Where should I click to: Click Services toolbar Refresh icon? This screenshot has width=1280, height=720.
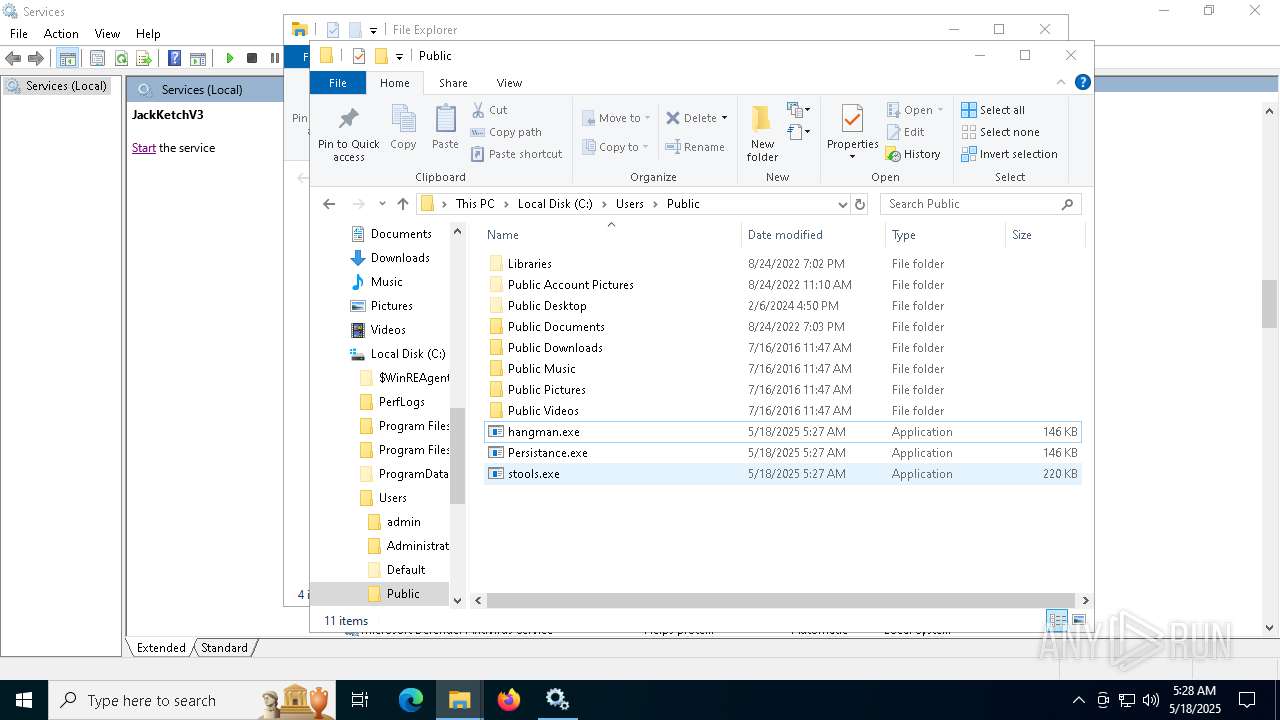coord(121,59)
